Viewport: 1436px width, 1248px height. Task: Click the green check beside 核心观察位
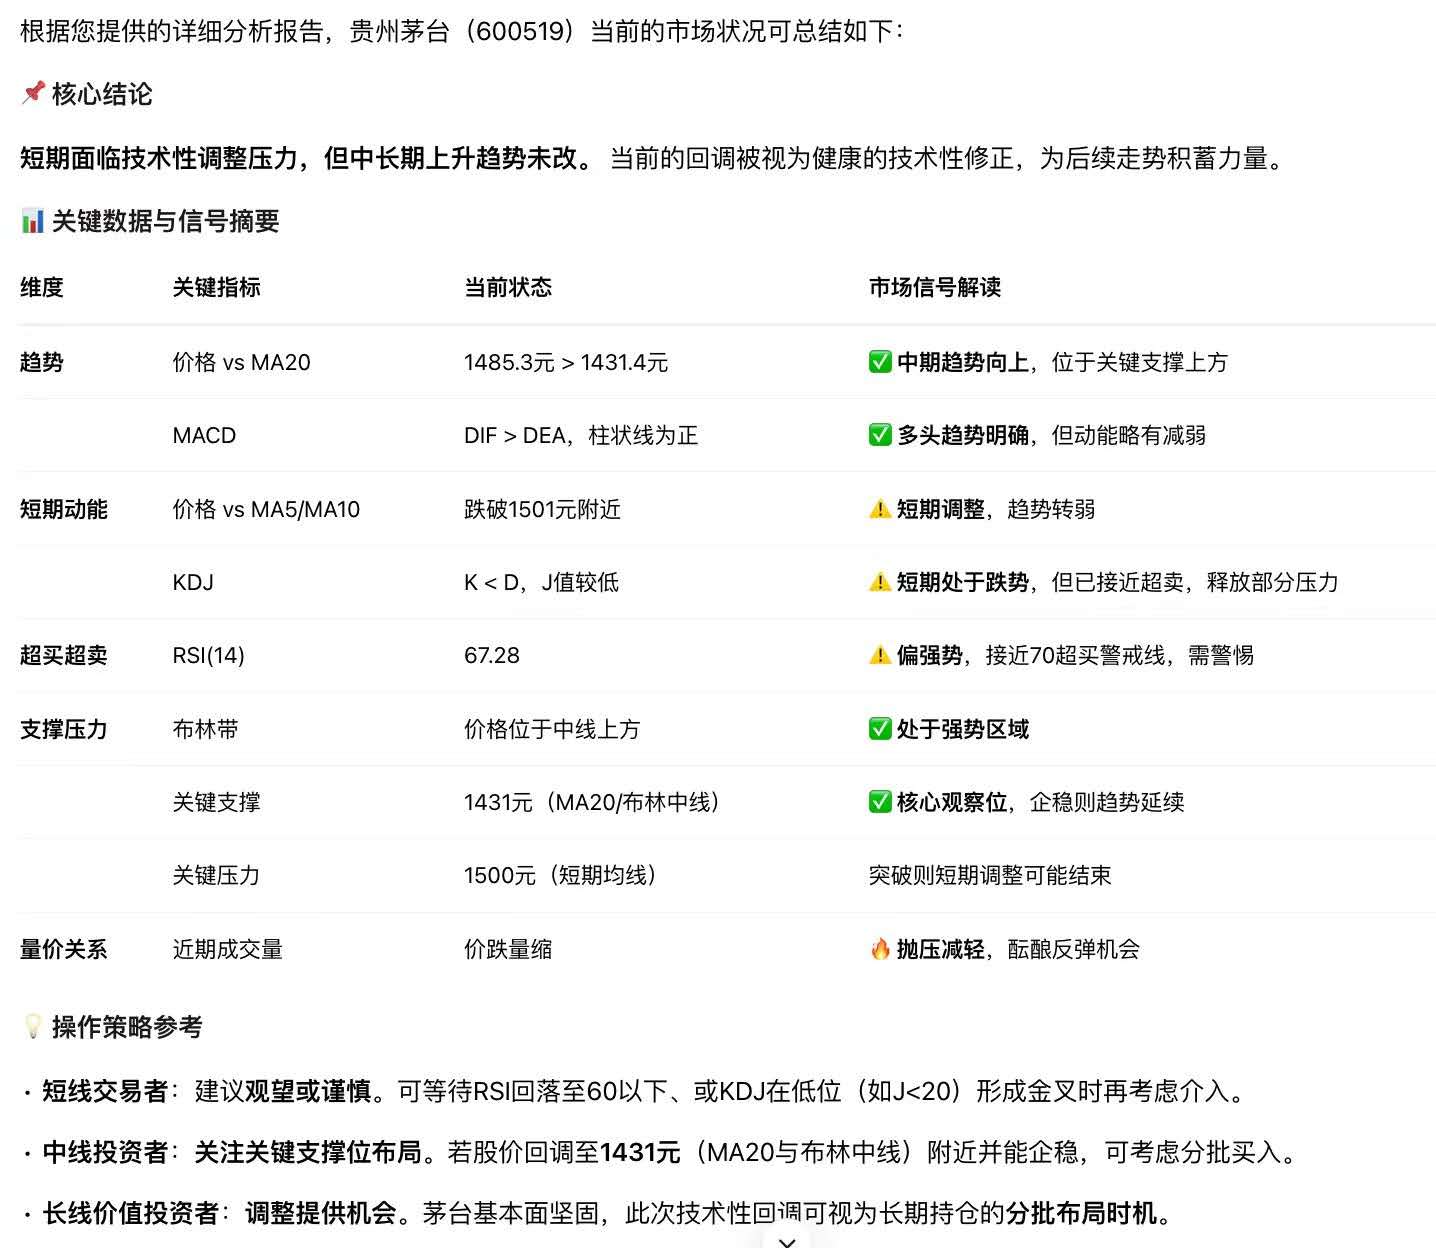click(880, 802)
